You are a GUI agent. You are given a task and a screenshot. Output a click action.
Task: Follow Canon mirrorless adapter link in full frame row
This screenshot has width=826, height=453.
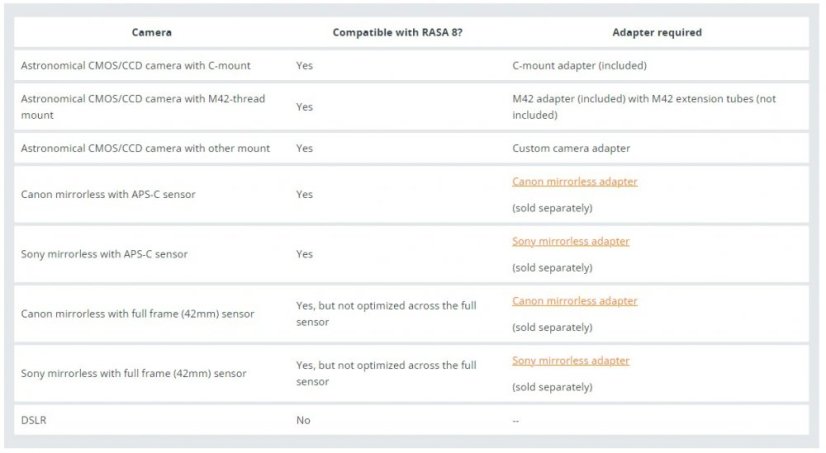click(x=574, y=301)
